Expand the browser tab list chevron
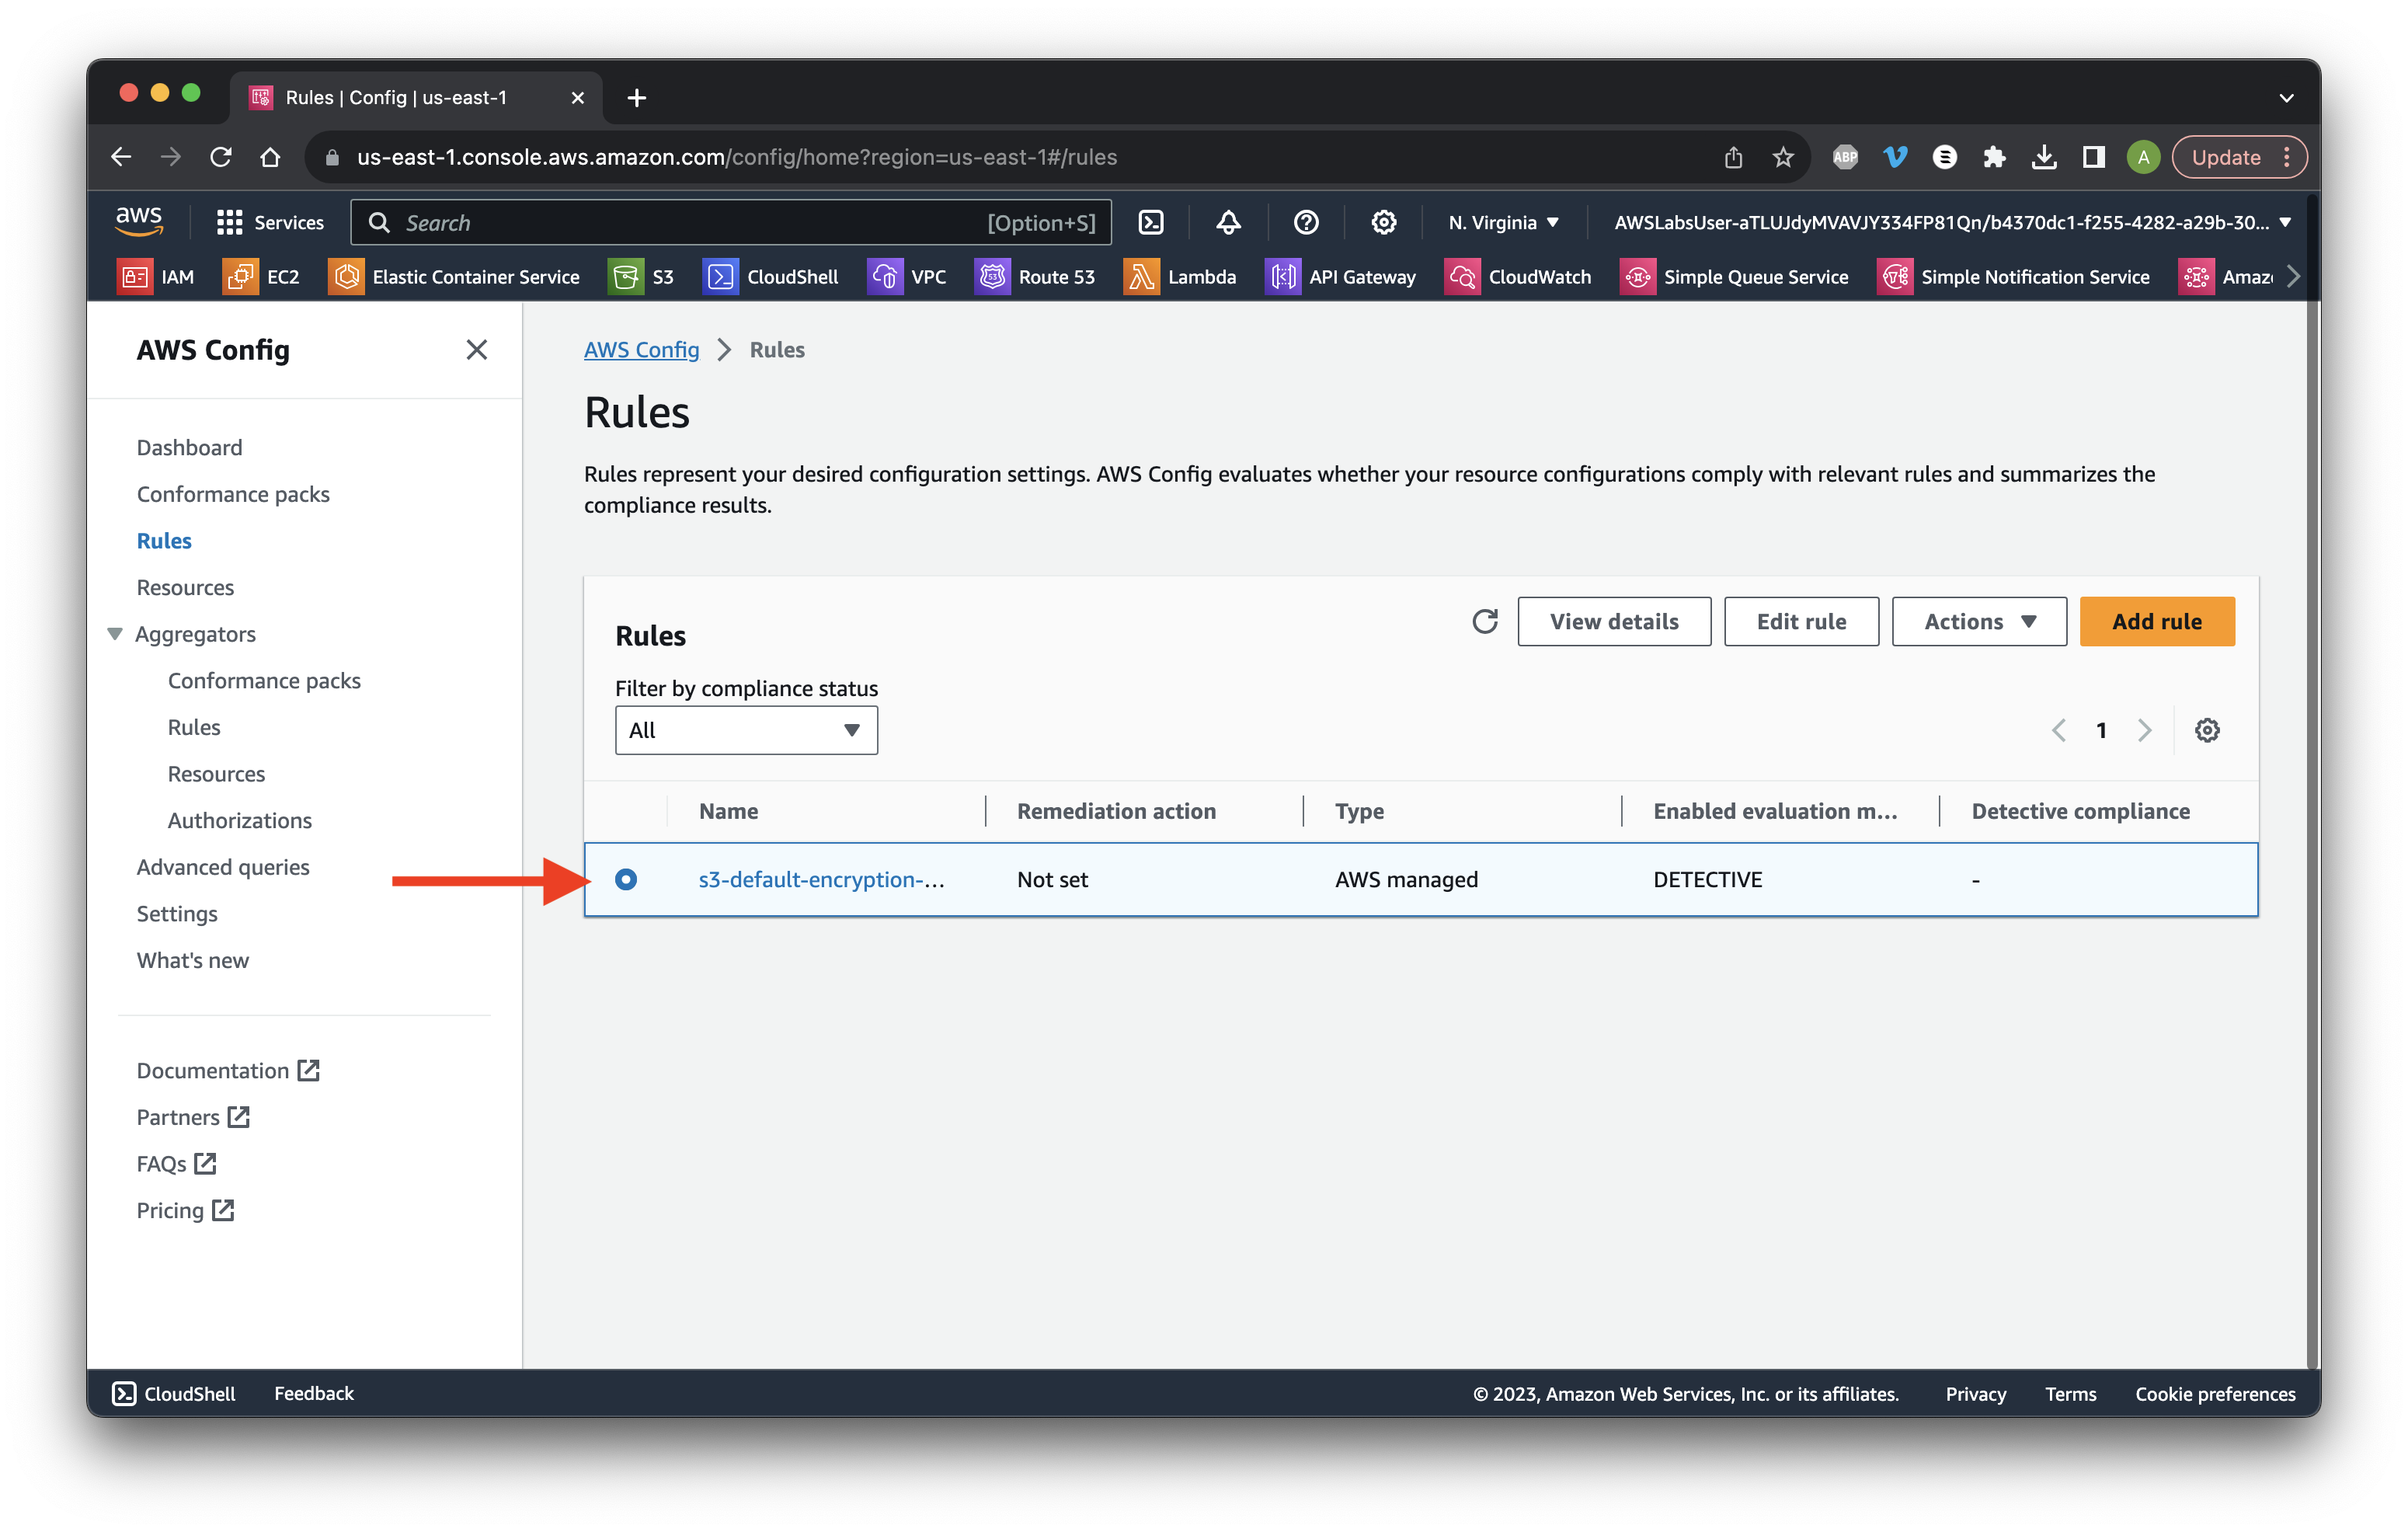This screenshot has width=2408, height=1532. (2286, 98)
